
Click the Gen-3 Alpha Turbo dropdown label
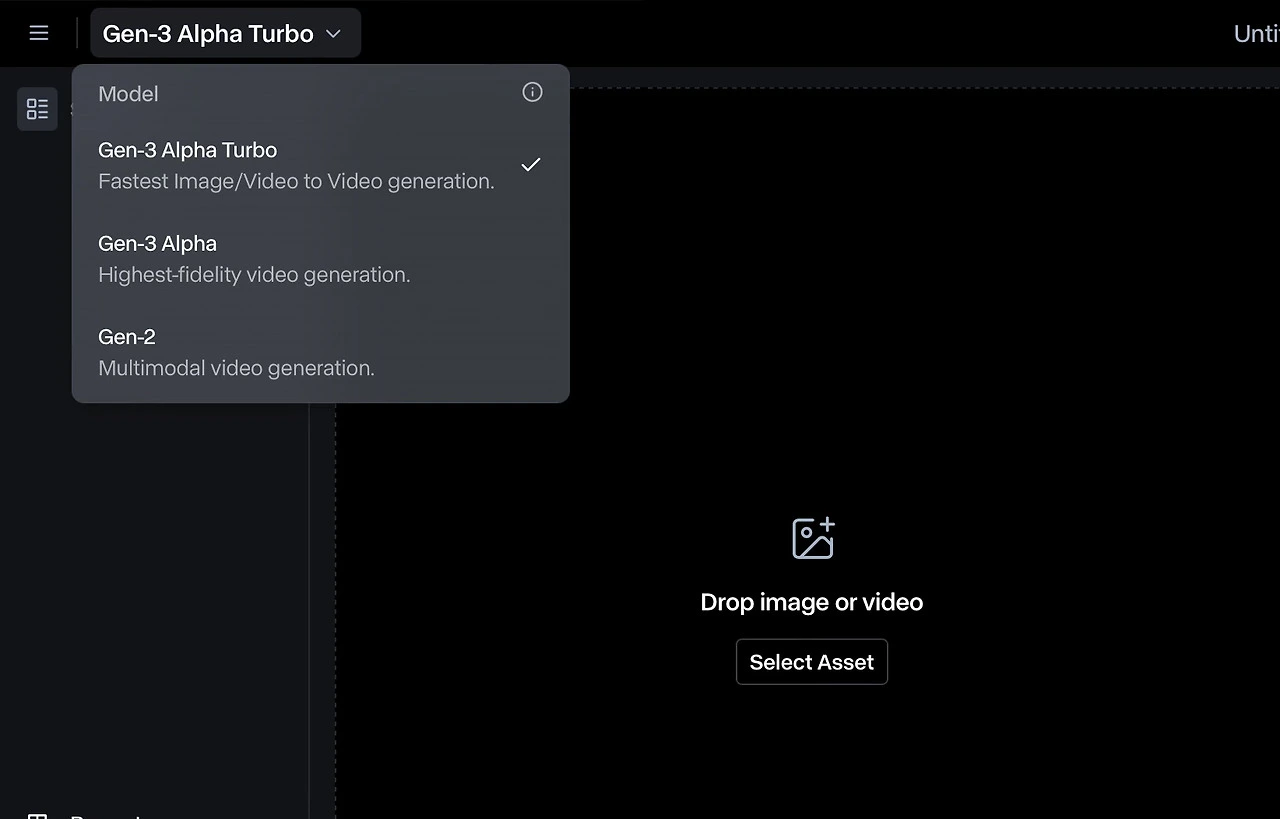pos(208,34)
